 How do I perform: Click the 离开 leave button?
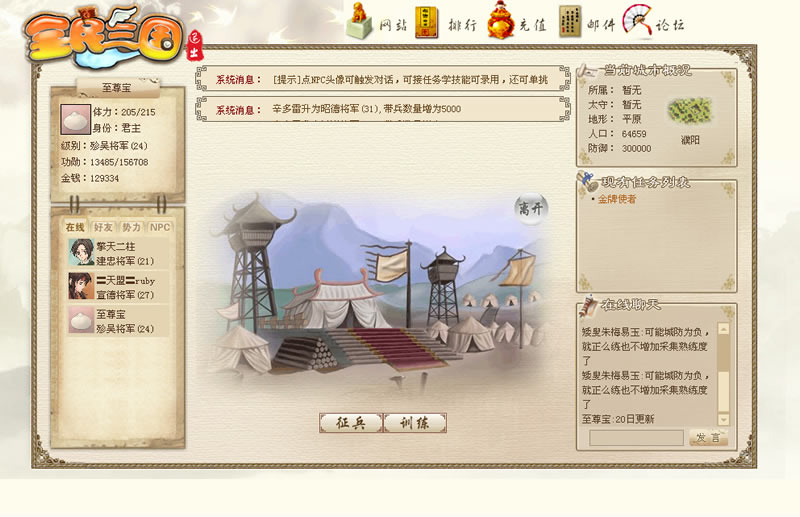pos(531,208)
